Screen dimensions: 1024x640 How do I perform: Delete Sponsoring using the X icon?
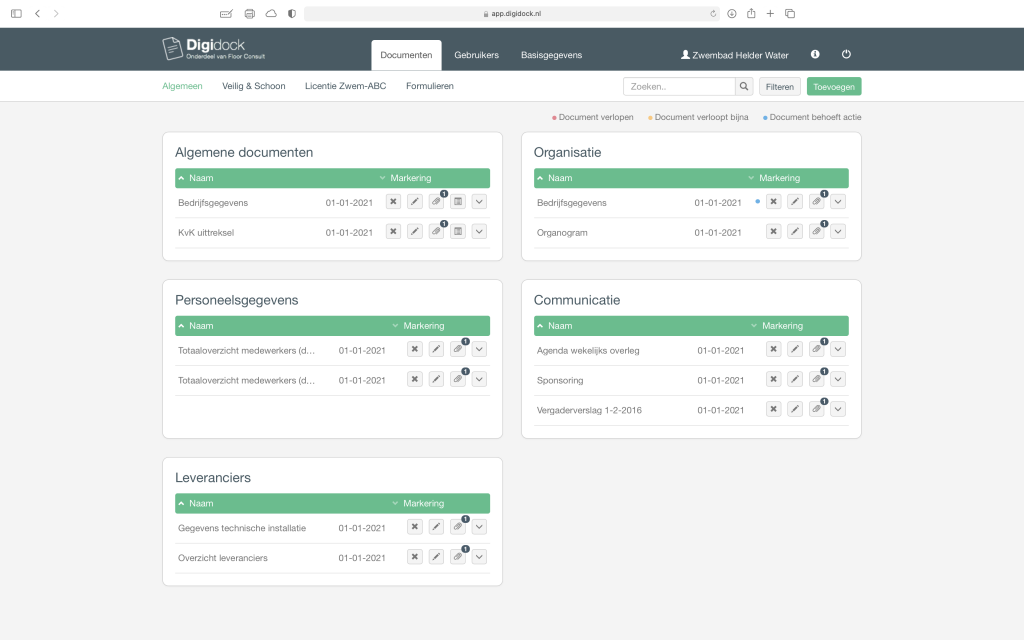(773, 379)
